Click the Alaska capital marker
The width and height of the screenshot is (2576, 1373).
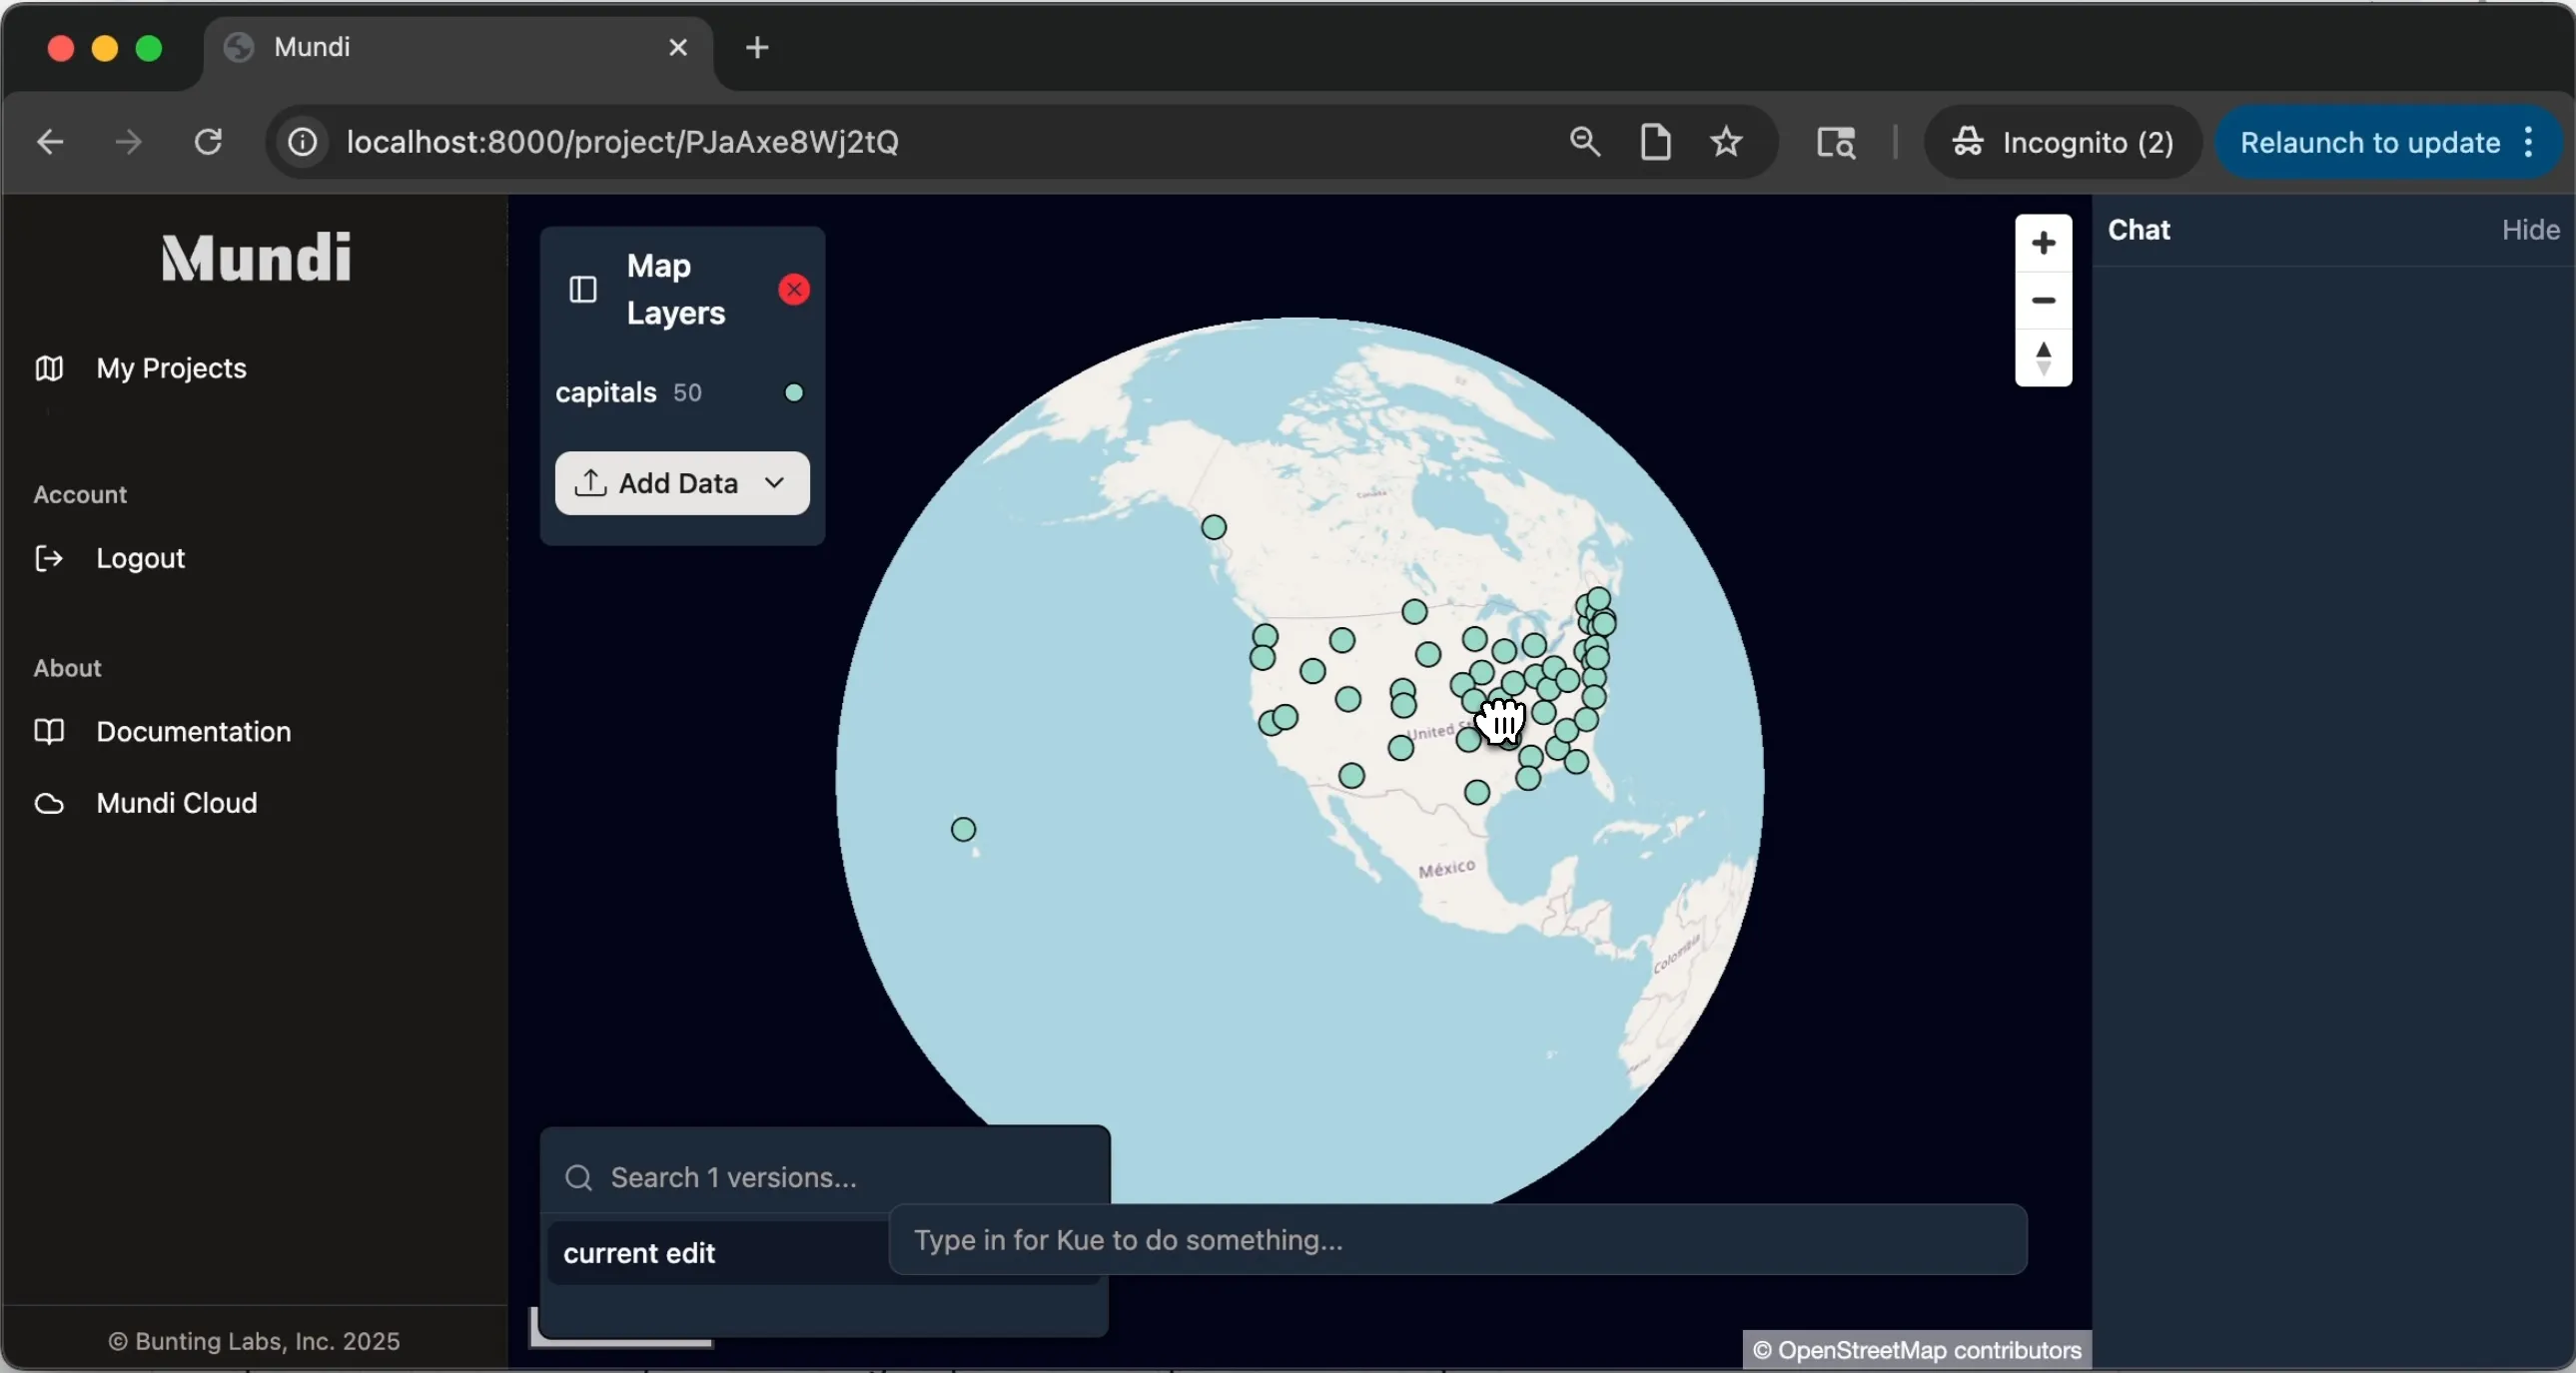1213,527
